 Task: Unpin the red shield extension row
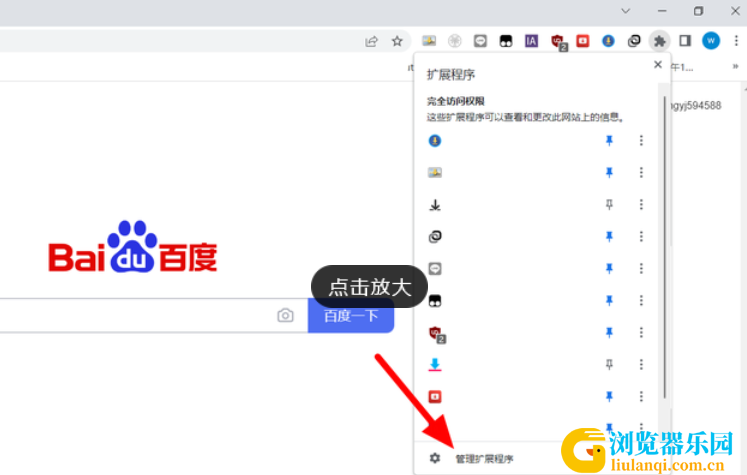pyautogui.click(x=609, y=333)
